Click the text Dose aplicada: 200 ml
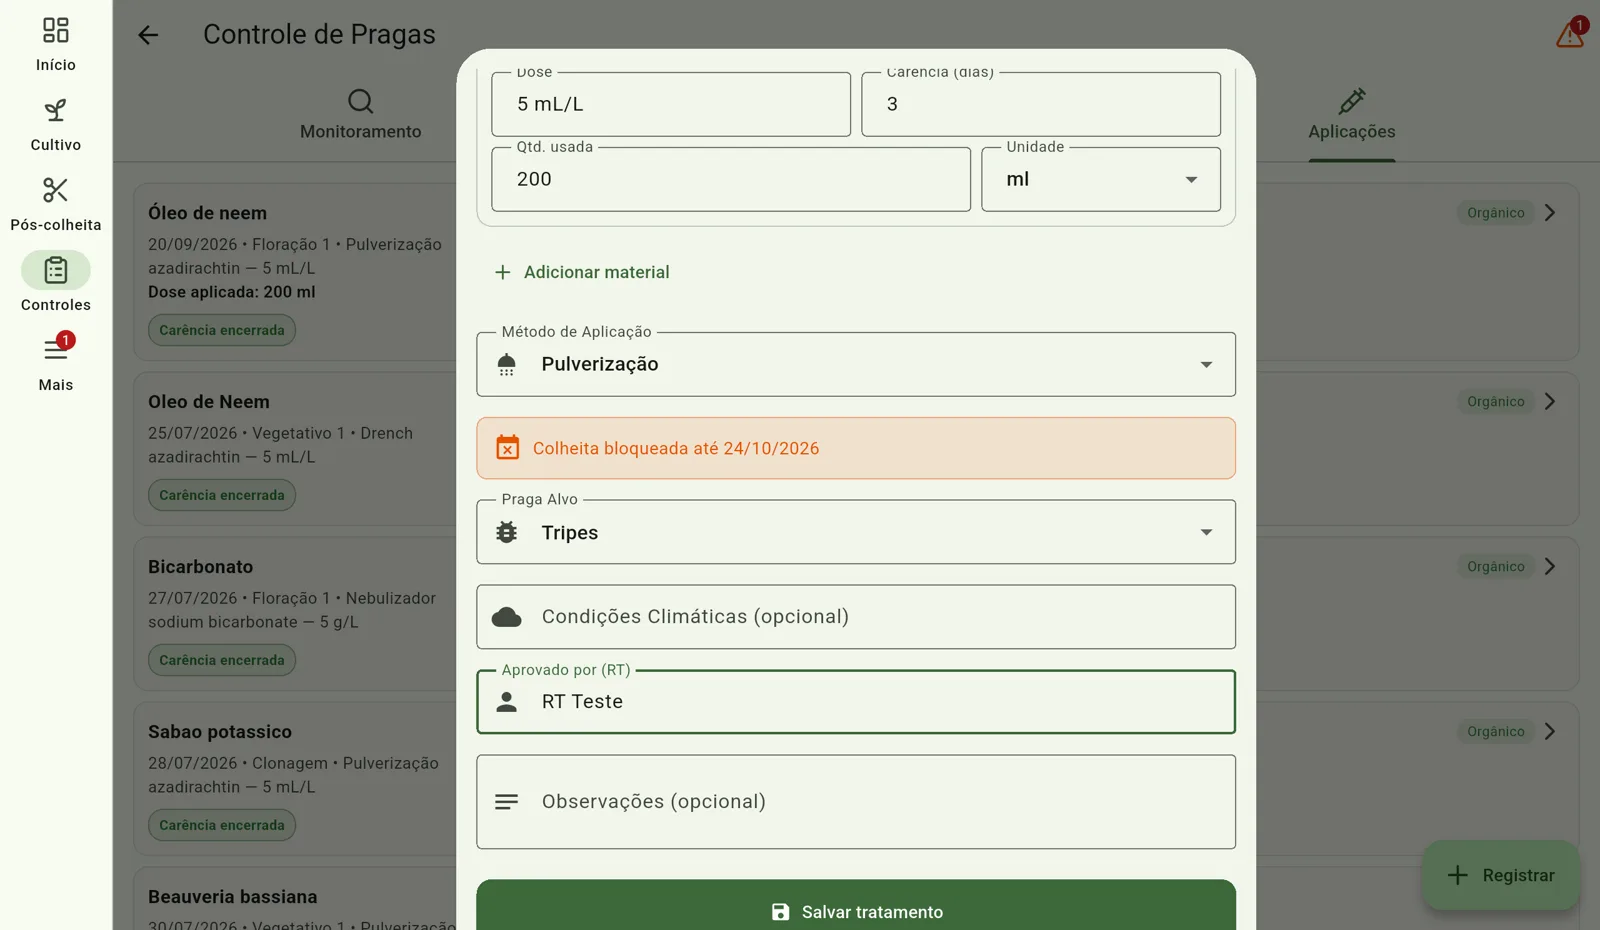The width and height of the screenshot is (1600, 930). pos(232,292)
